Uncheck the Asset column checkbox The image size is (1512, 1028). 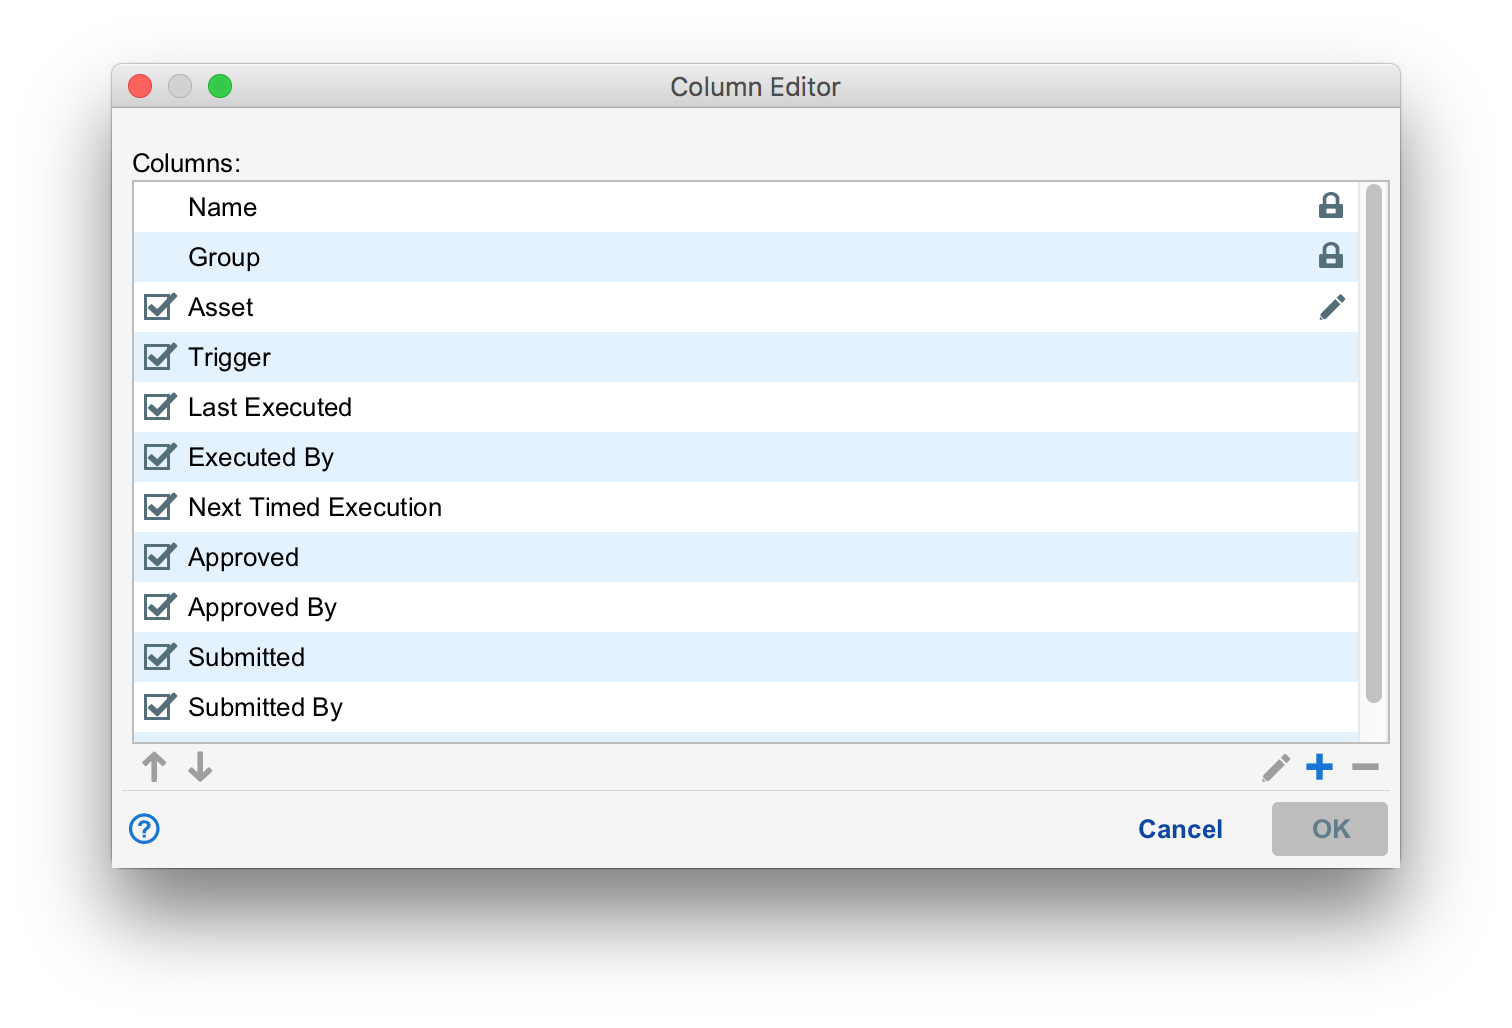[159, 307]
